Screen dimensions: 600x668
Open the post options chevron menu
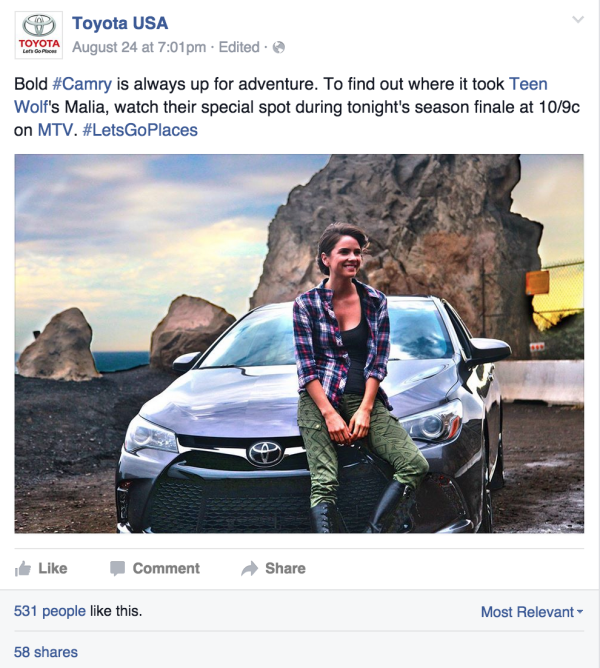pos(578,19)
